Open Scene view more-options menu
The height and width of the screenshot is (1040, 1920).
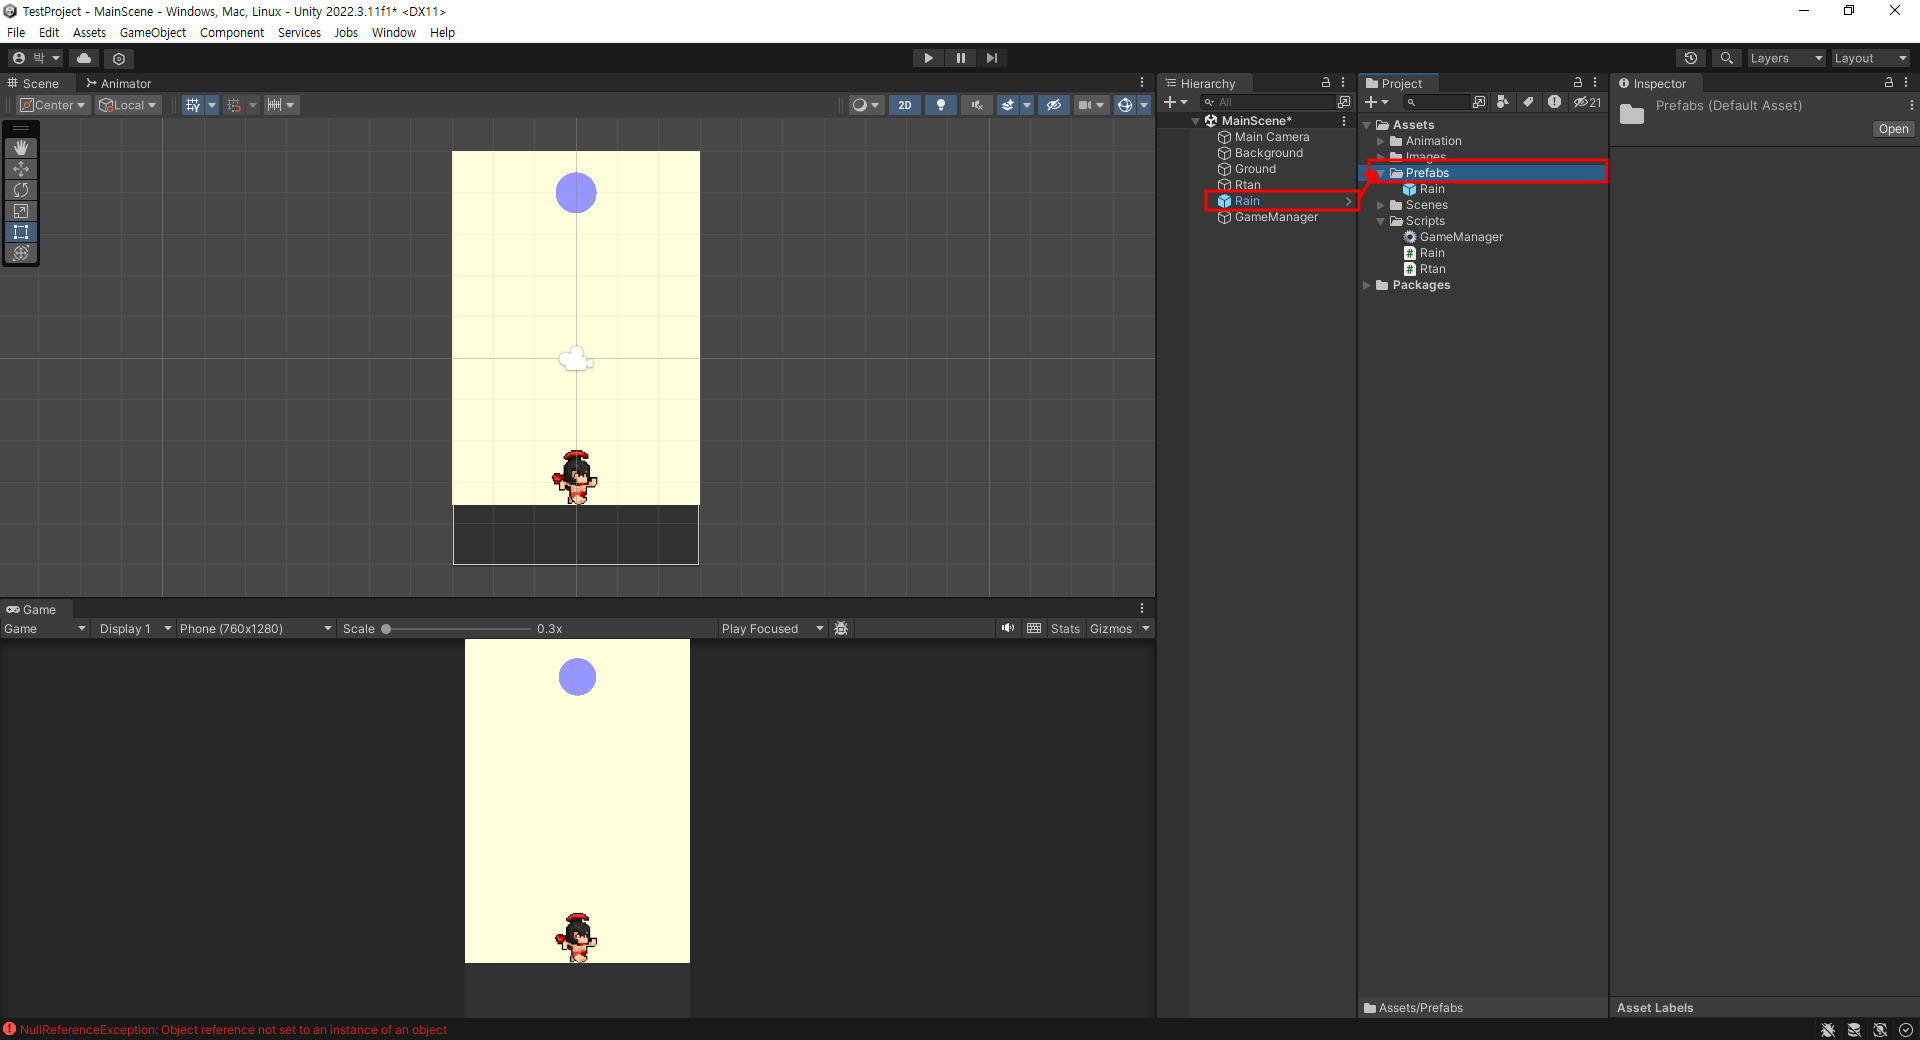[x=1142, y=83]
